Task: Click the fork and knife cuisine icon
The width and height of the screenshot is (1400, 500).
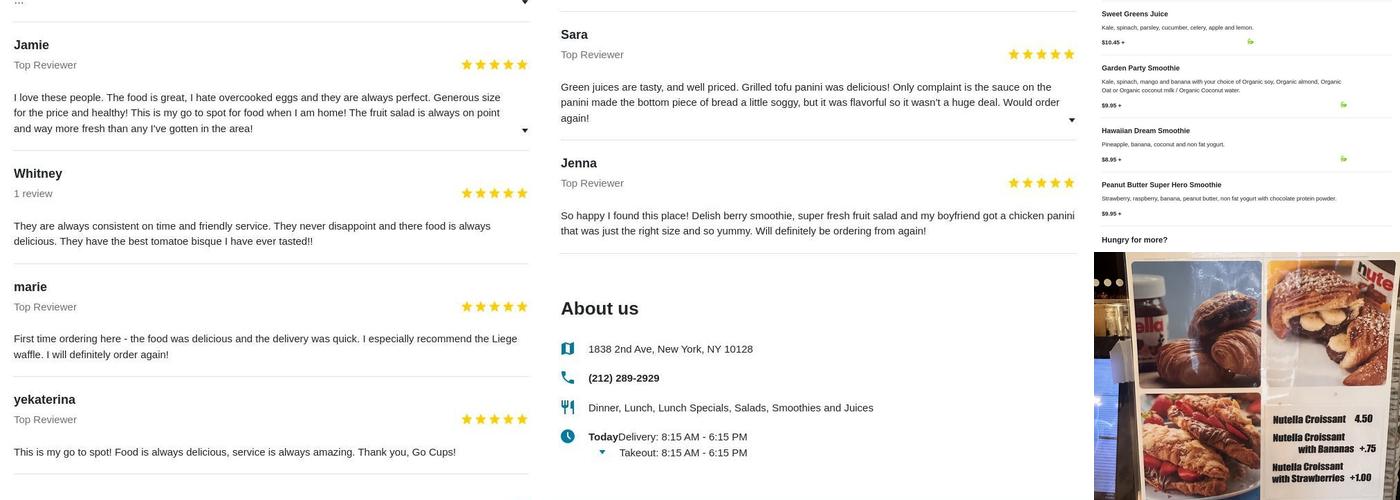Action: (x=568, y=407)
